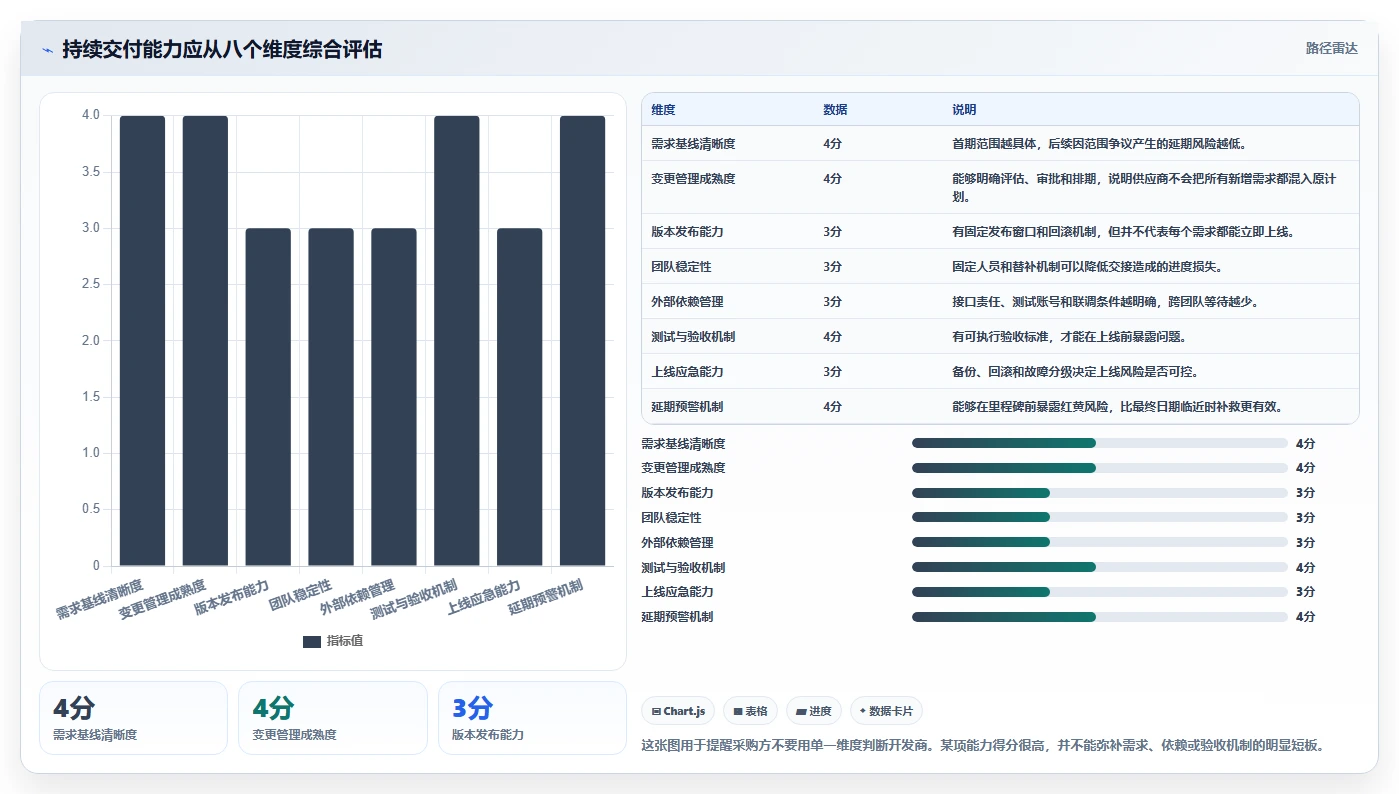Click the 上线应急能力 bar in chart
This screenshot has height=794, width=1399.
[520, 397]
